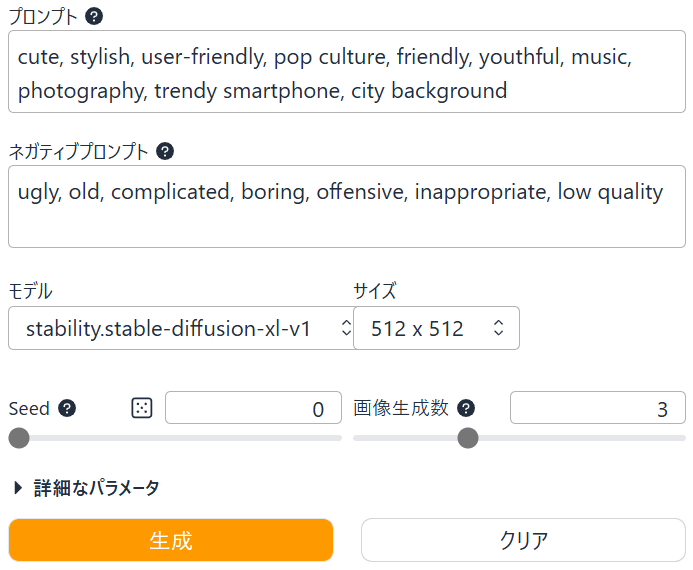Click the help icon next to プロンプト
This screenshot has height=570, width=693.
[93, 17]
